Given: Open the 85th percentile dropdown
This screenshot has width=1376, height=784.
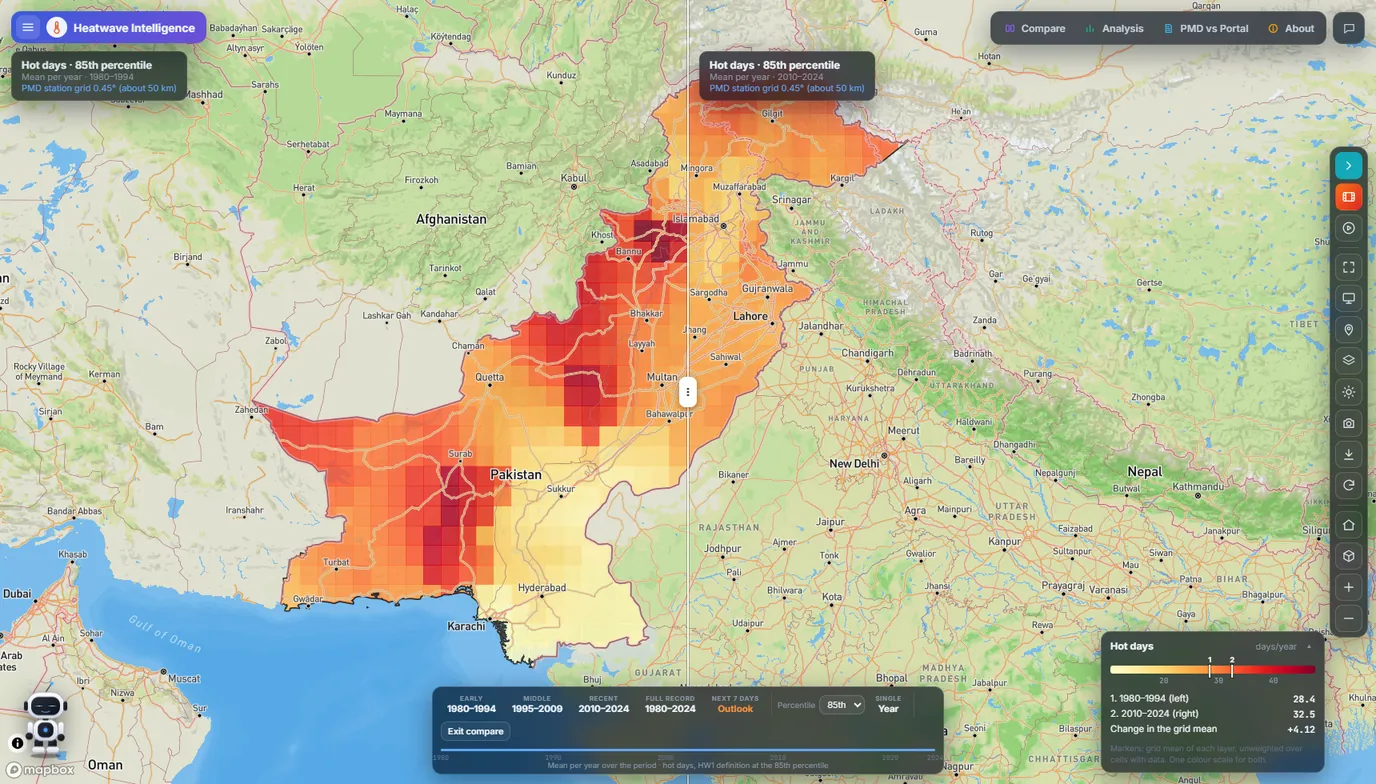Looking at the screenshot, I should pyautogui.click(x=842, y=705).
